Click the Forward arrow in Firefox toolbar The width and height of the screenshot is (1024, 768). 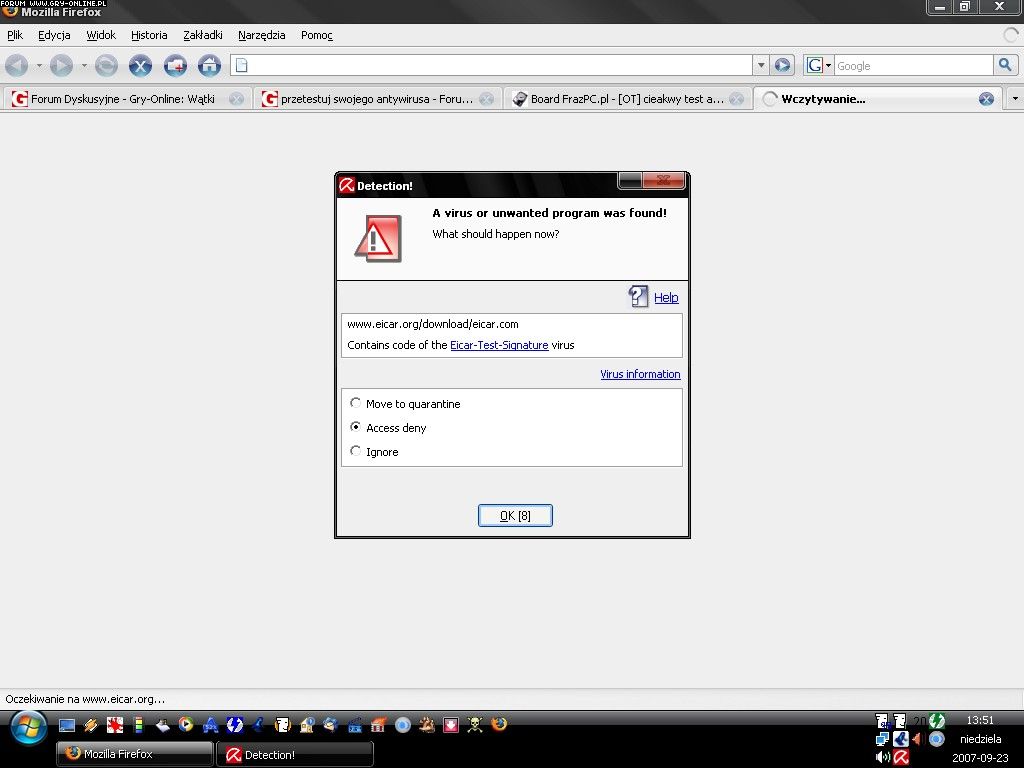[61, 65]
